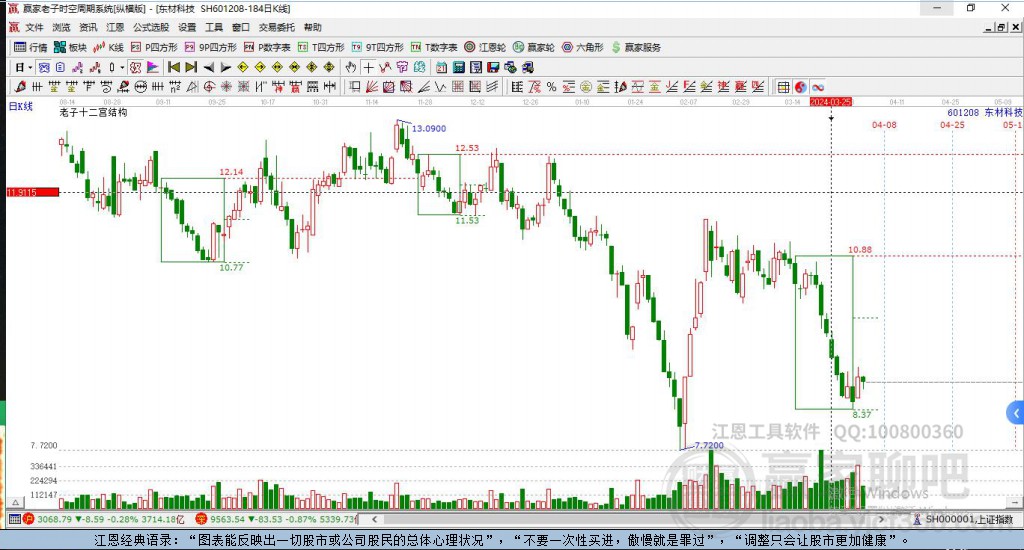Click the truck icon in second toolbar

click(x=528, y=67)
